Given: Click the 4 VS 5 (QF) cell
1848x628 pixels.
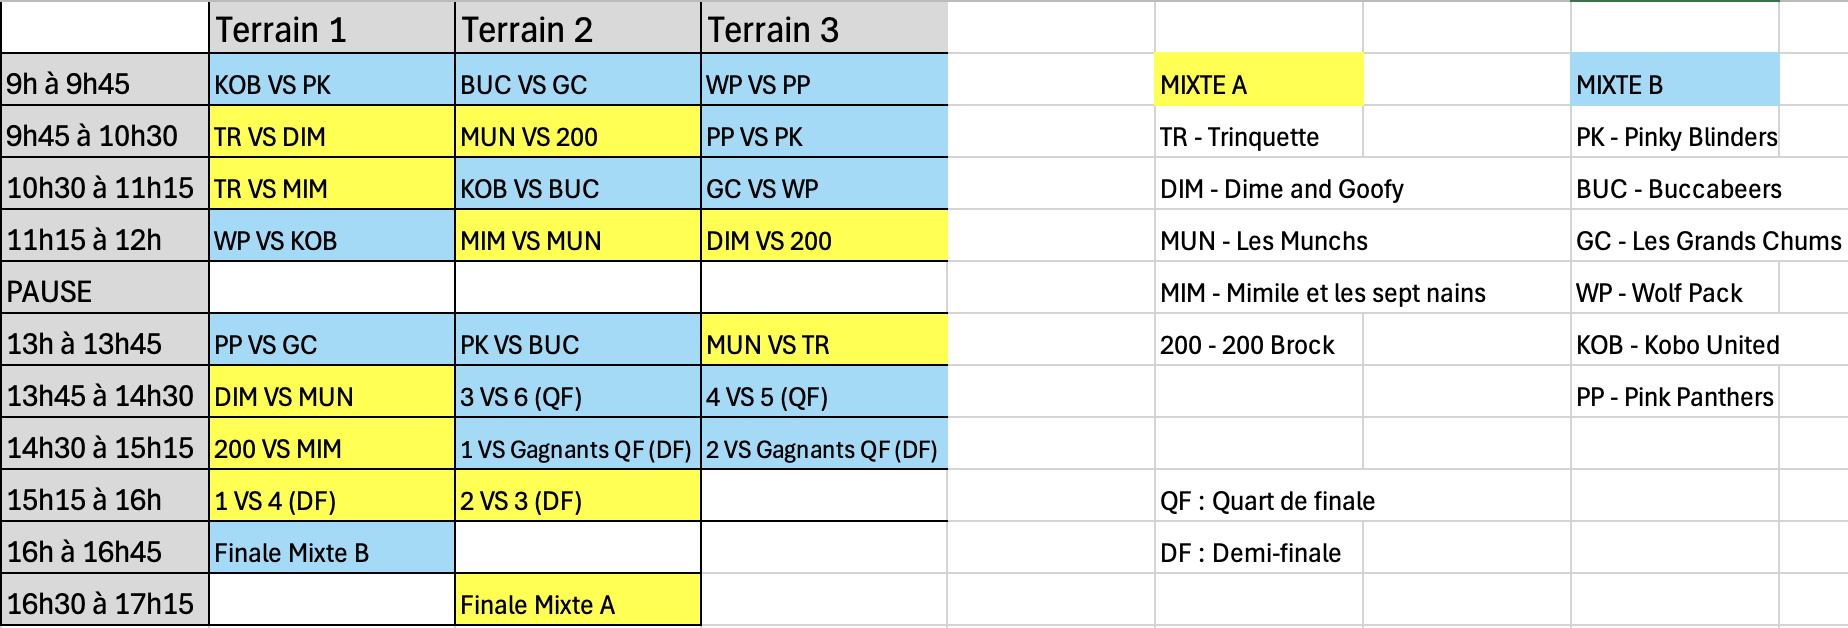Looking at the screenshot, I should tap(824, 392).
